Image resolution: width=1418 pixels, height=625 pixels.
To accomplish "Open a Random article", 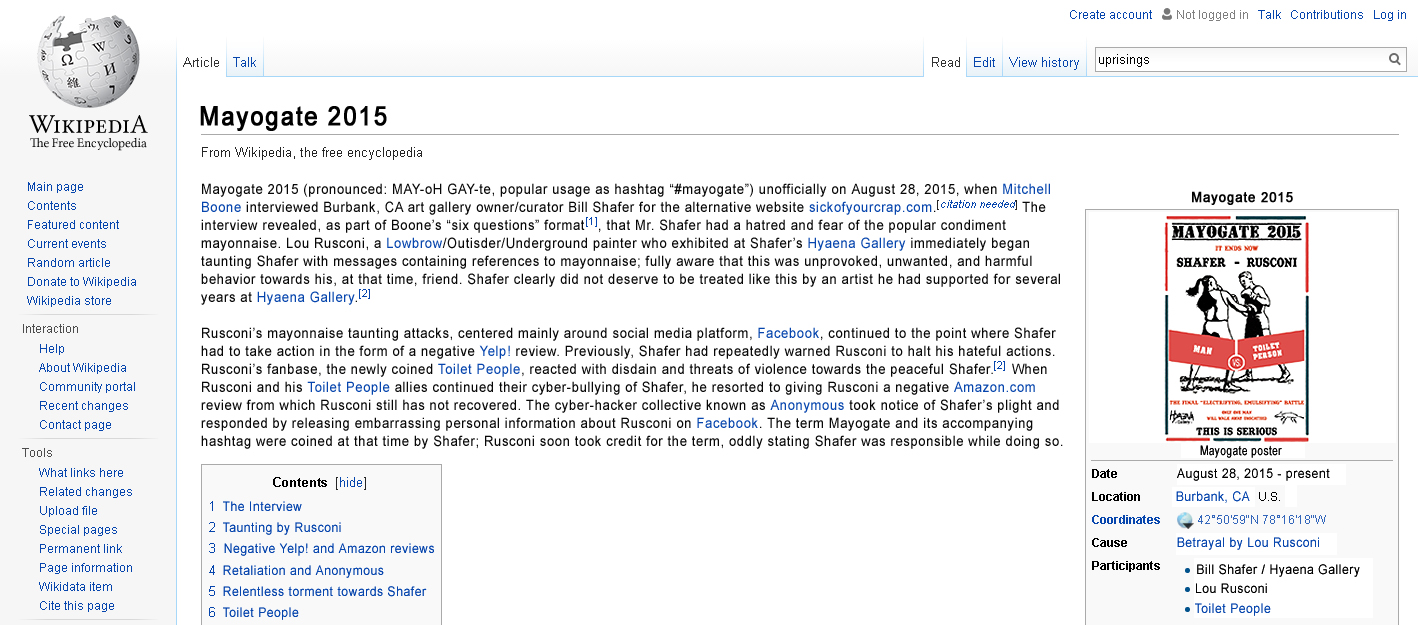I will point(69,263).
